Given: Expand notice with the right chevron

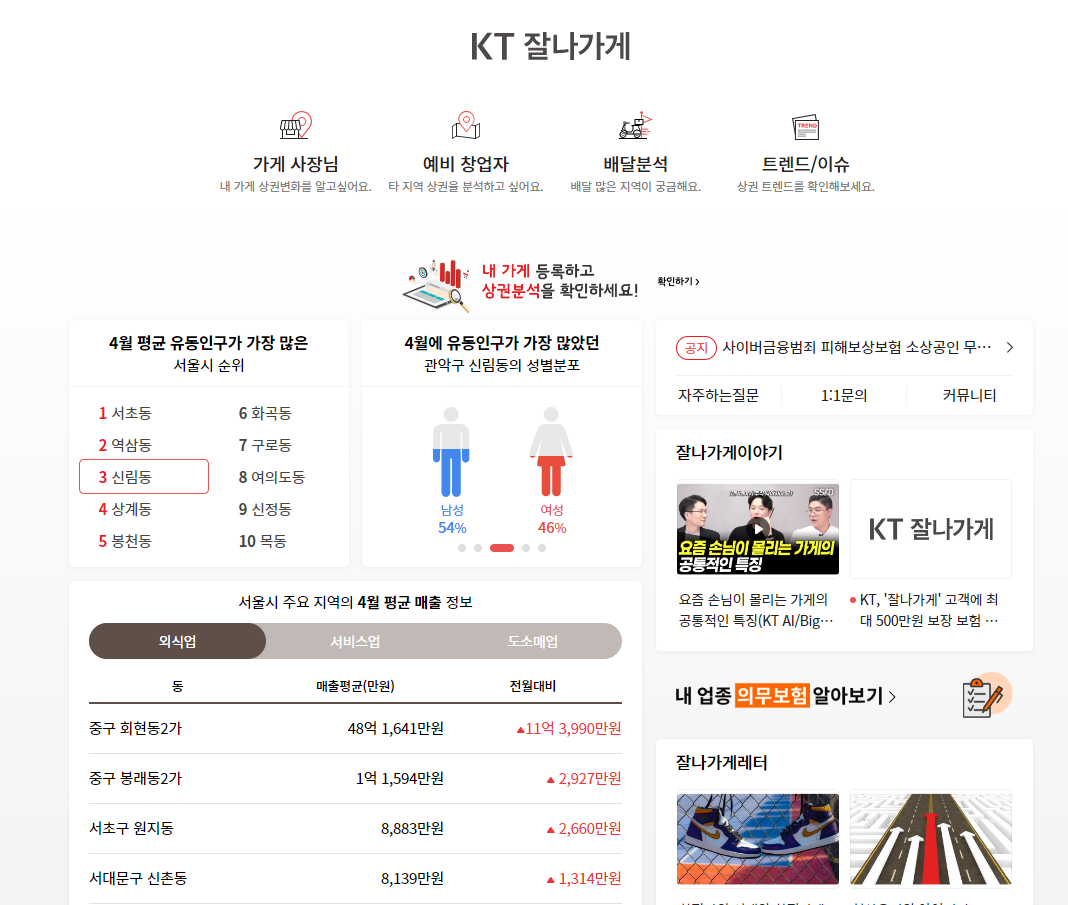Looking at the screenshot, I should [1009, 347].
